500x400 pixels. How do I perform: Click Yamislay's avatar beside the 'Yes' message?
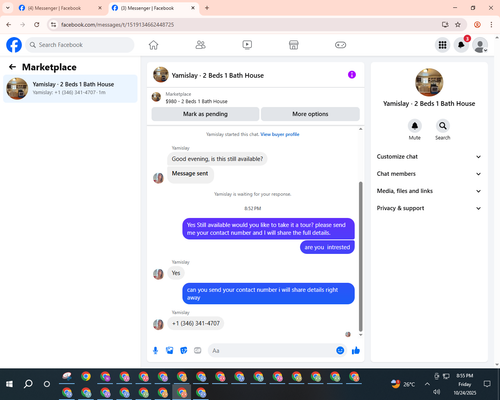pyautogui.click(x=158, y=274)
